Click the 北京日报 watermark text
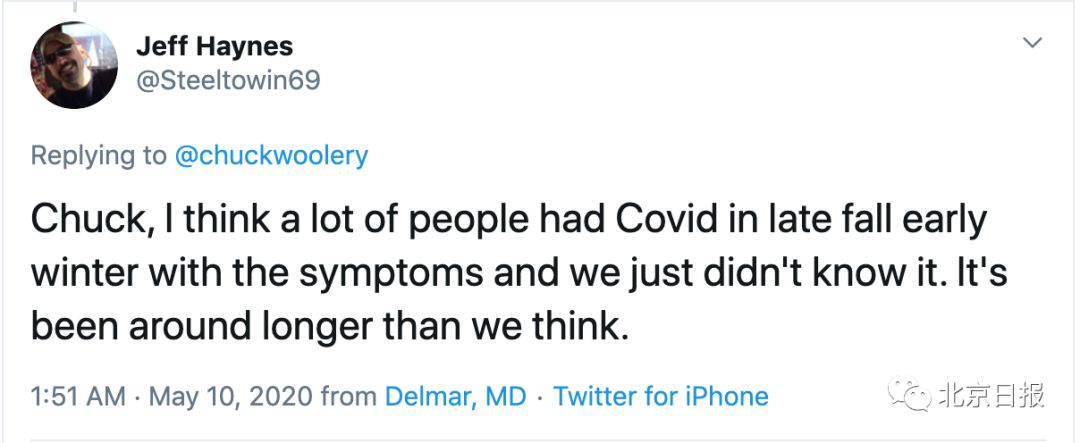 pos(990,395)
